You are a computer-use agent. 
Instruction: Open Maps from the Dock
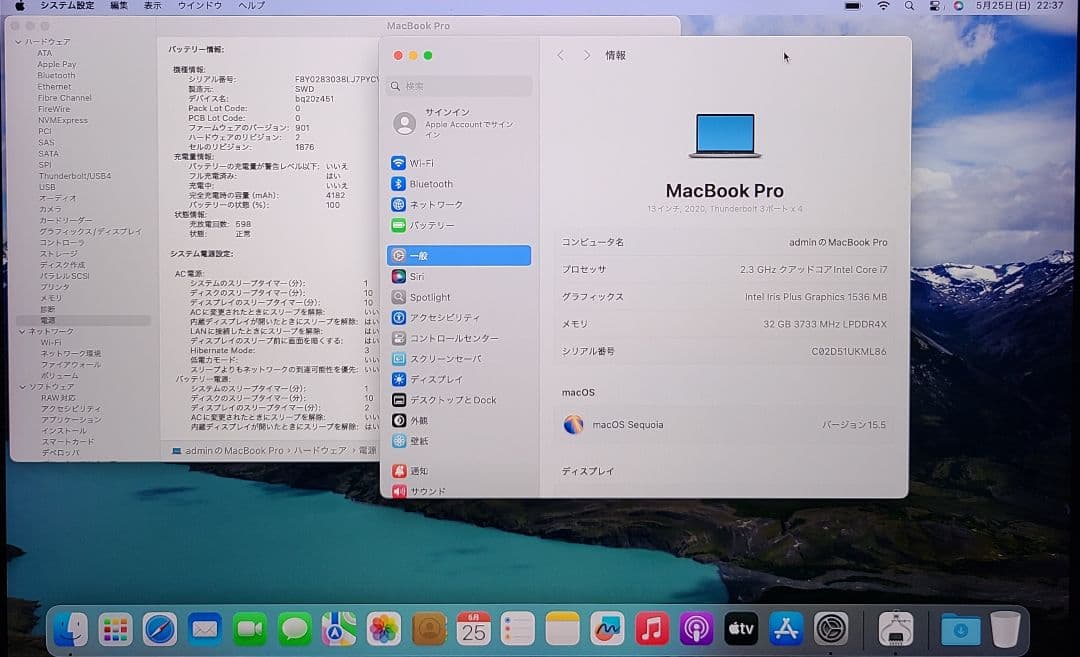[339, 629]
